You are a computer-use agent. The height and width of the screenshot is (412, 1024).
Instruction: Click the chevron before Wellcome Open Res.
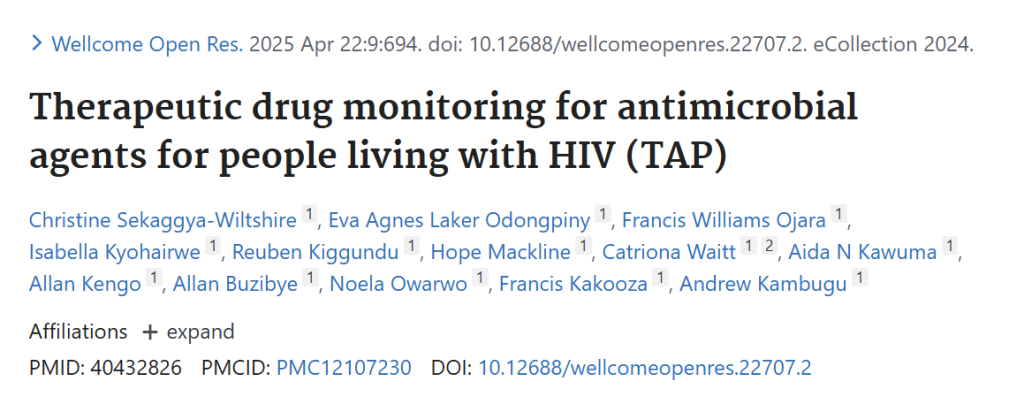point(37,44)
